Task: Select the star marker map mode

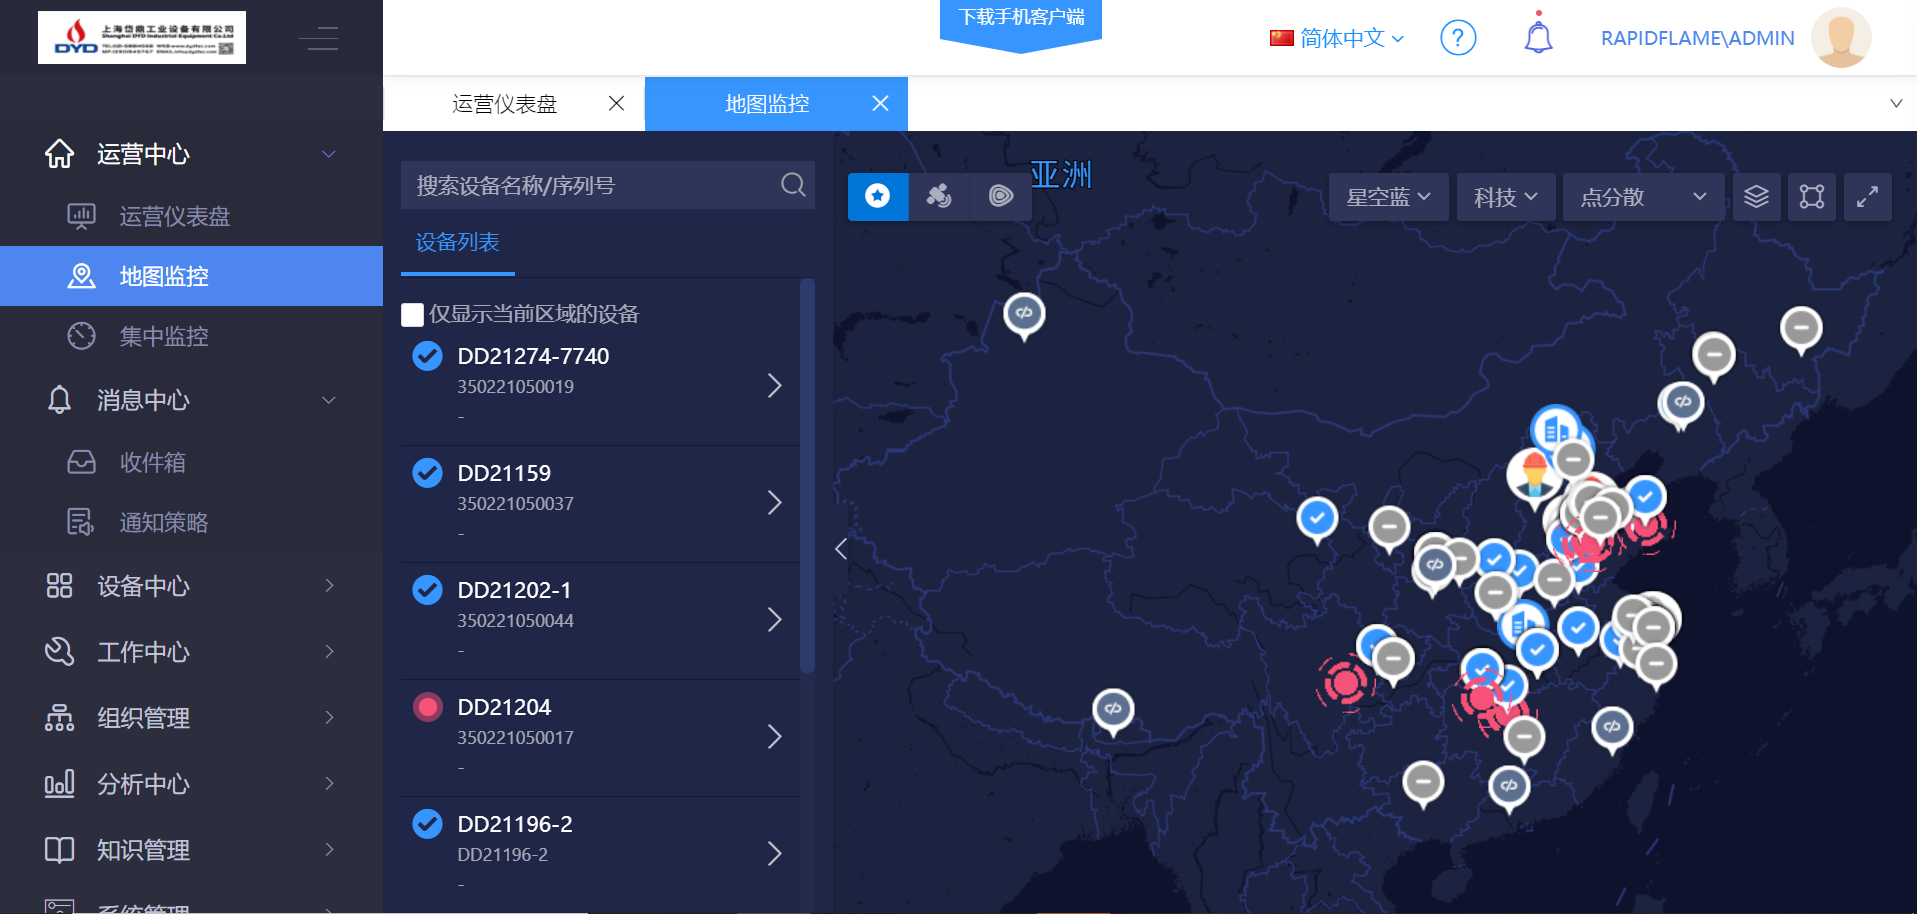Action: 878,196
